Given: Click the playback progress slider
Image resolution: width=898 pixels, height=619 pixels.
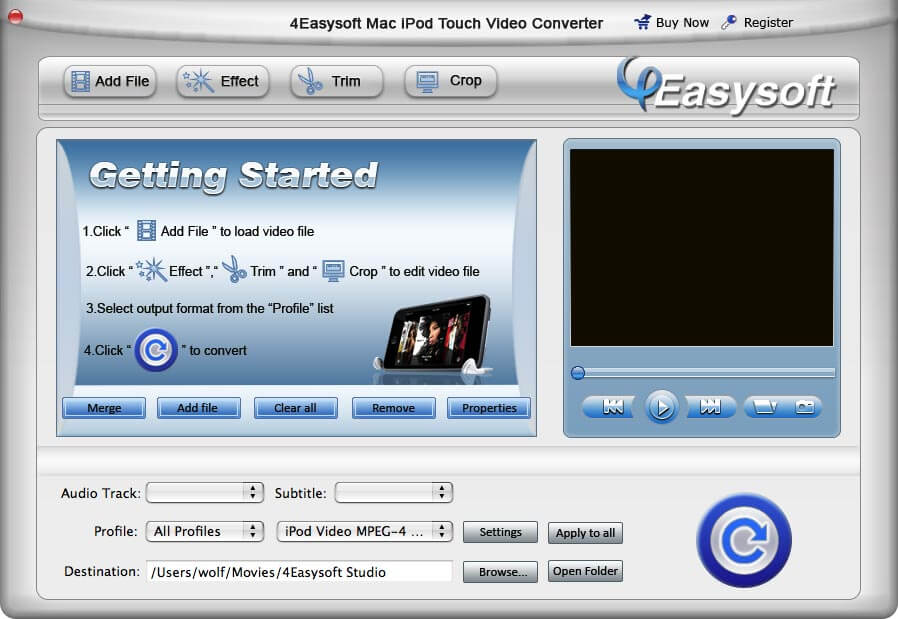Looking at the screenshot, I should [x=700, y=372].
